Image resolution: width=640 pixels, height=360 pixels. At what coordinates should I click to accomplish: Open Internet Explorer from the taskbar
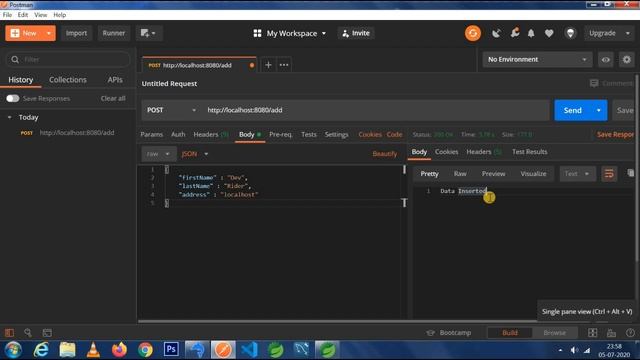41,350
